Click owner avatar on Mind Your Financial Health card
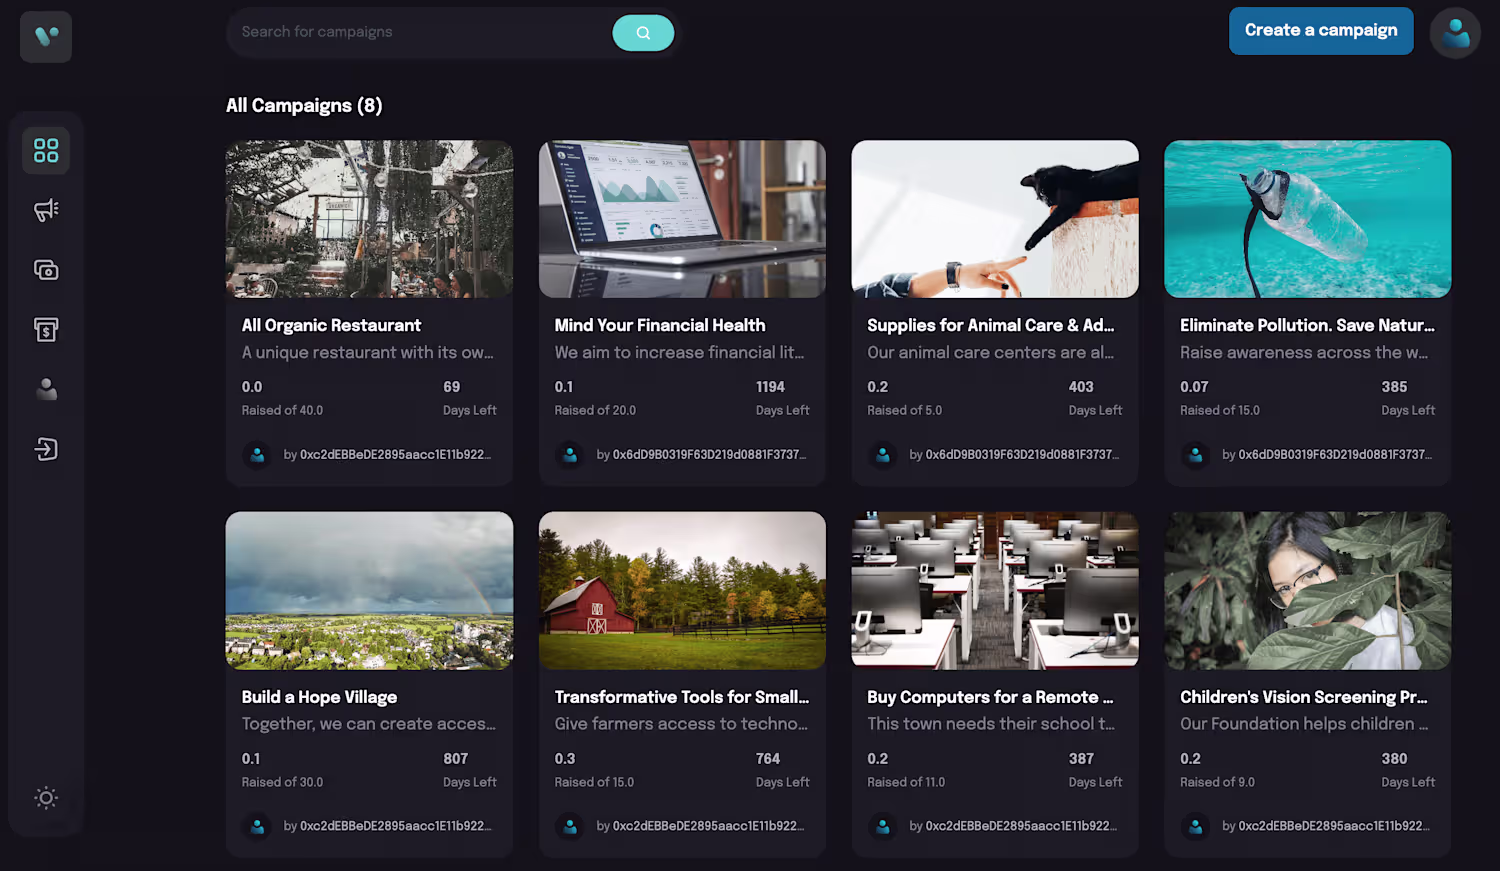 pos(570,455)
